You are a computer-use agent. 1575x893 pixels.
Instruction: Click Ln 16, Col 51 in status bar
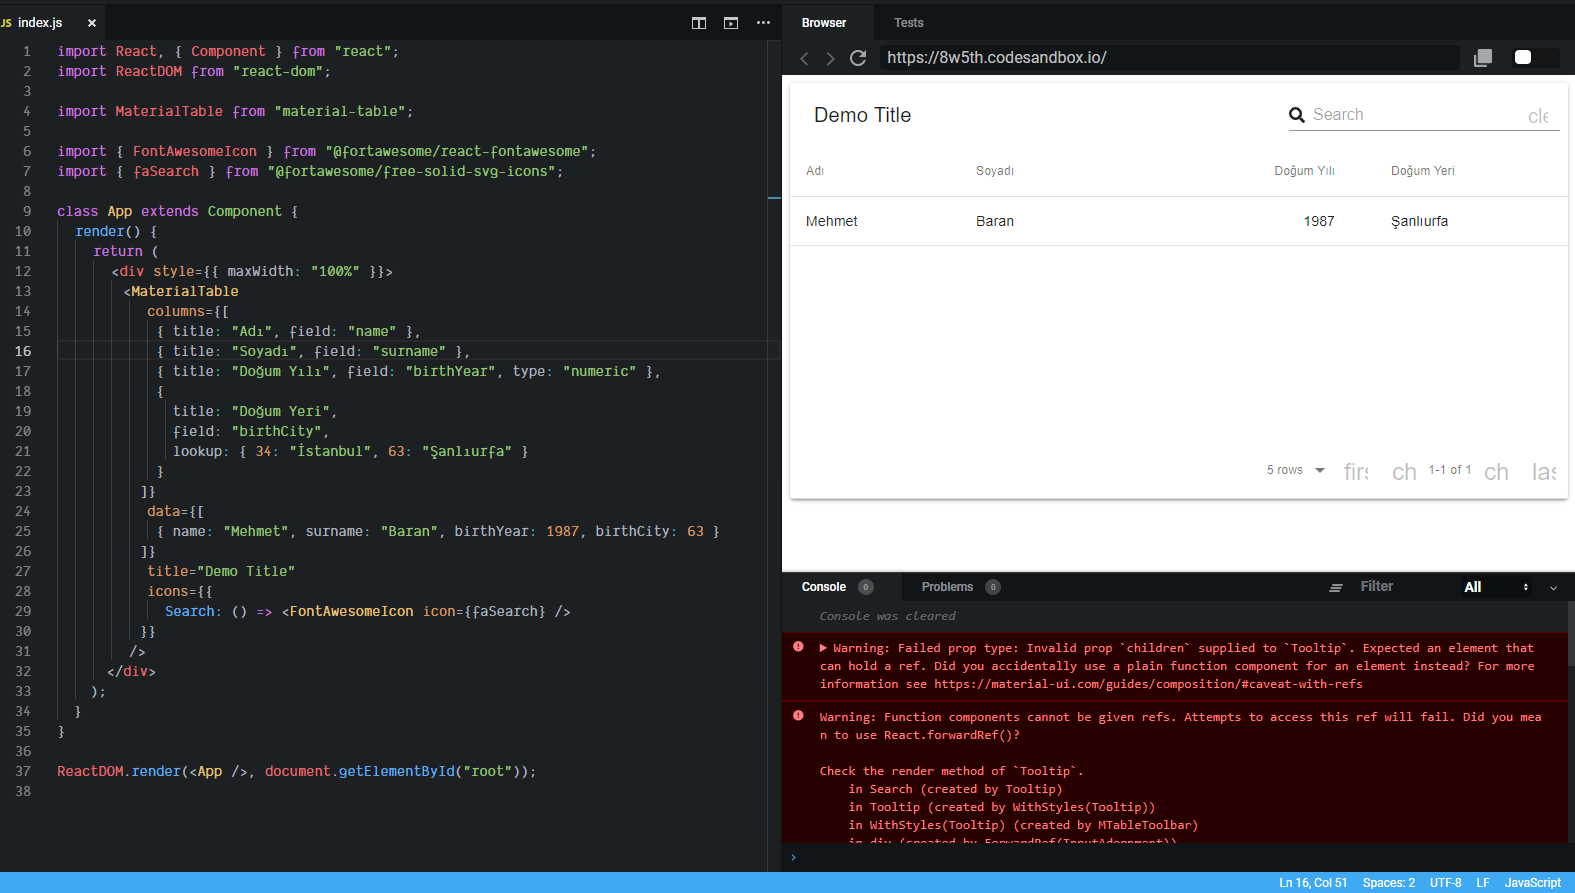click(1313, 883)
